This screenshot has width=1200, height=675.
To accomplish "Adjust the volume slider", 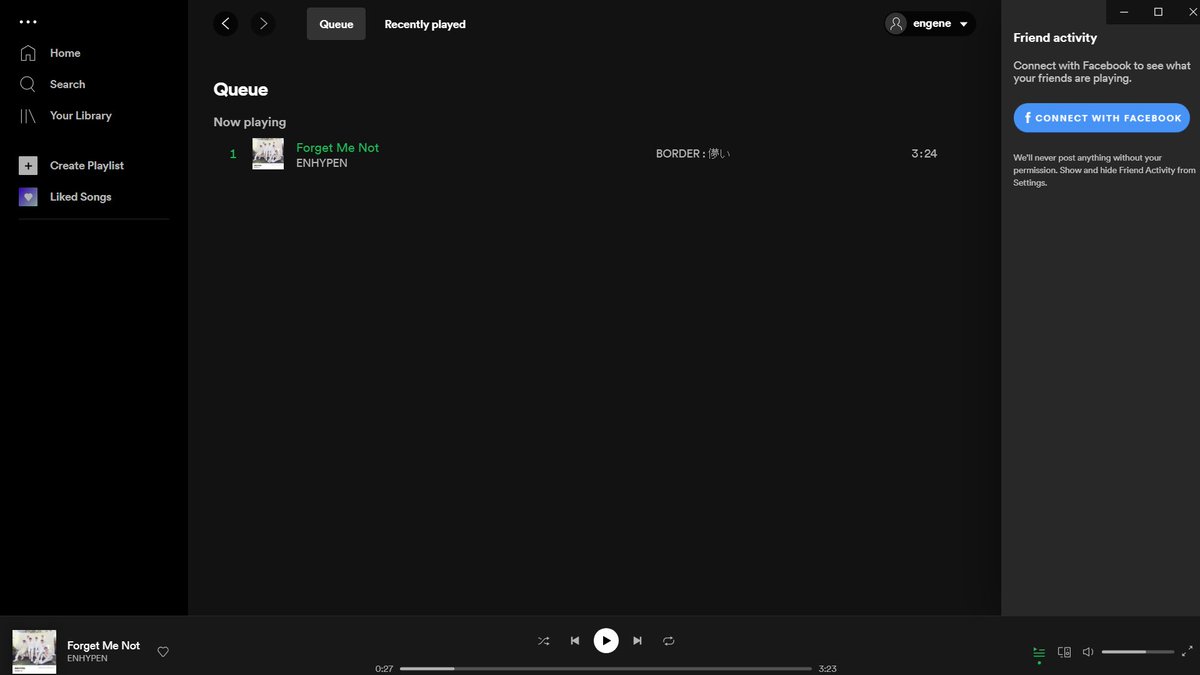I will (1138, 652).
